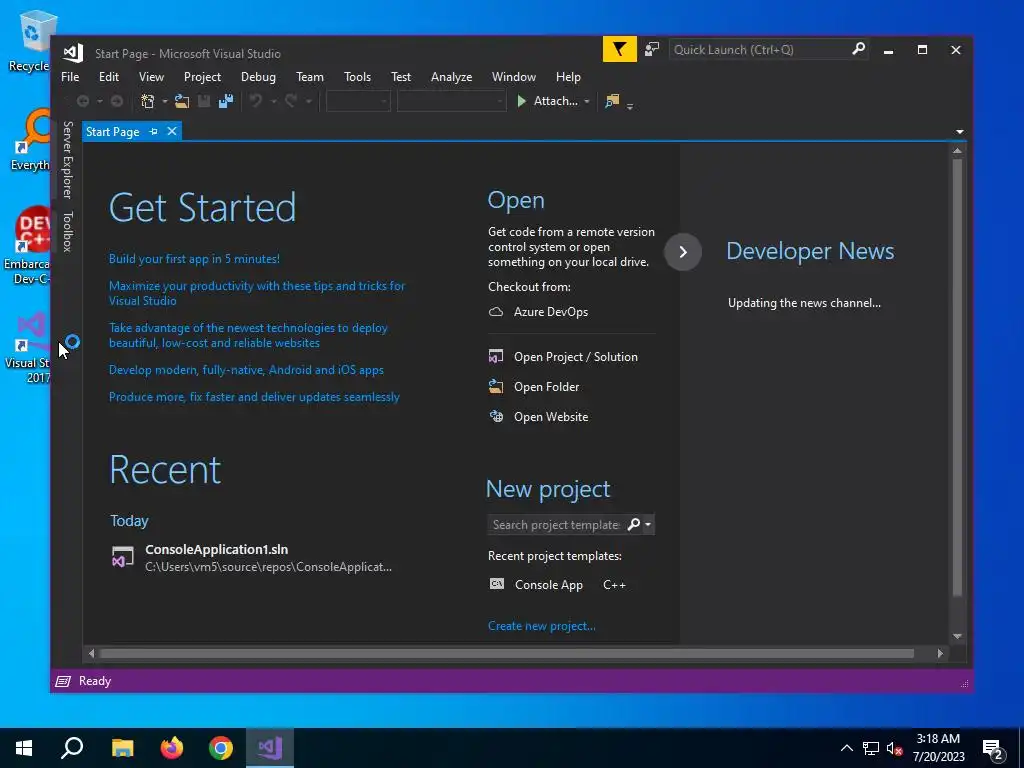Open the toolbar overflow options arrow
Screen dimensions: 1024x768
(630, 106)
